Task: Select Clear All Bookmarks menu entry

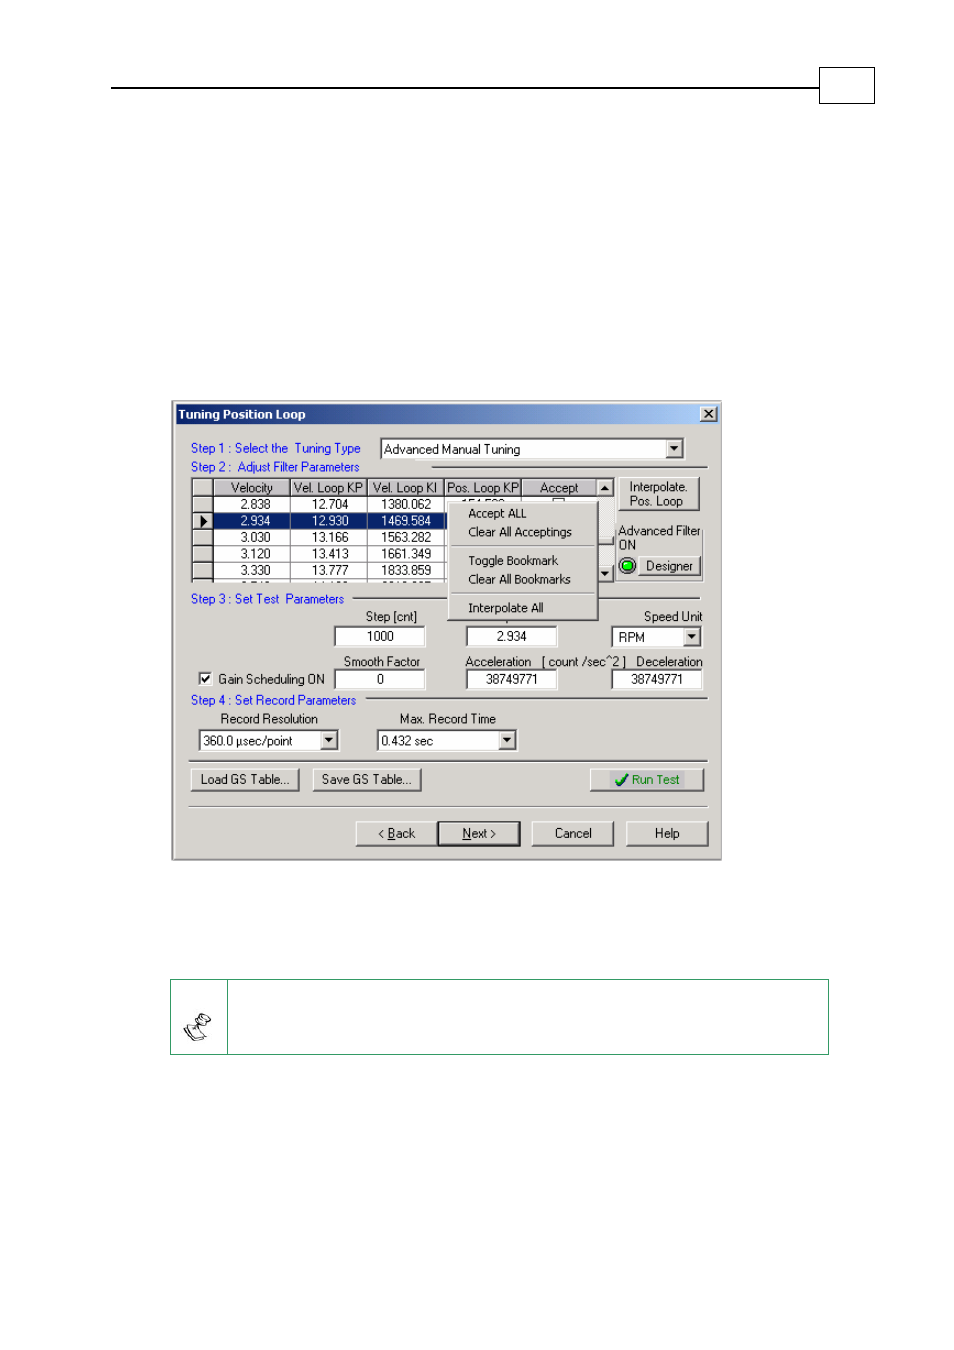Action: [523, 579]
